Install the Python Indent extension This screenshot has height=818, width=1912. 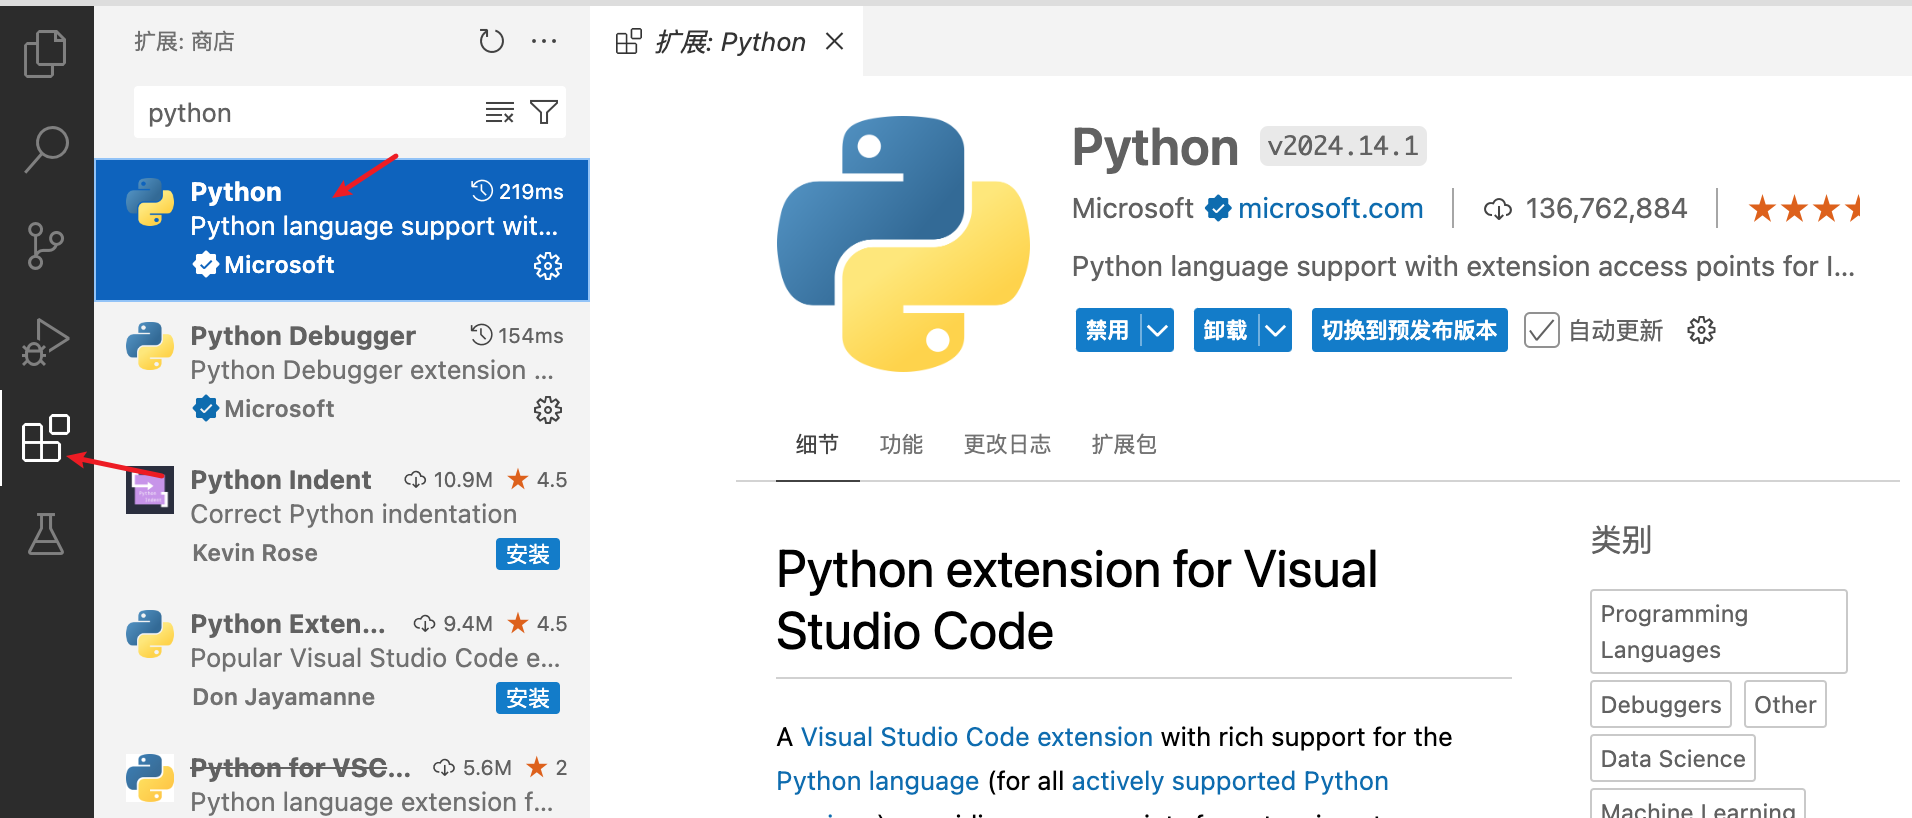(x=528, y=554)
